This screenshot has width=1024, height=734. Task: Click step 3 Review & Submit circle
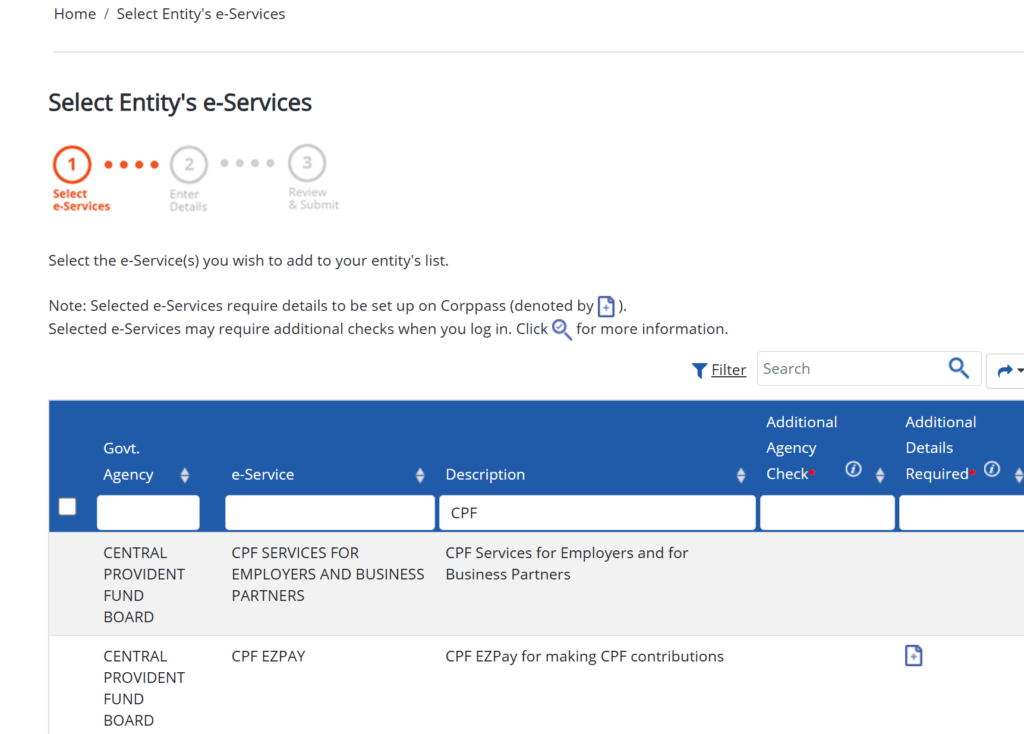[x=306, y=163]
